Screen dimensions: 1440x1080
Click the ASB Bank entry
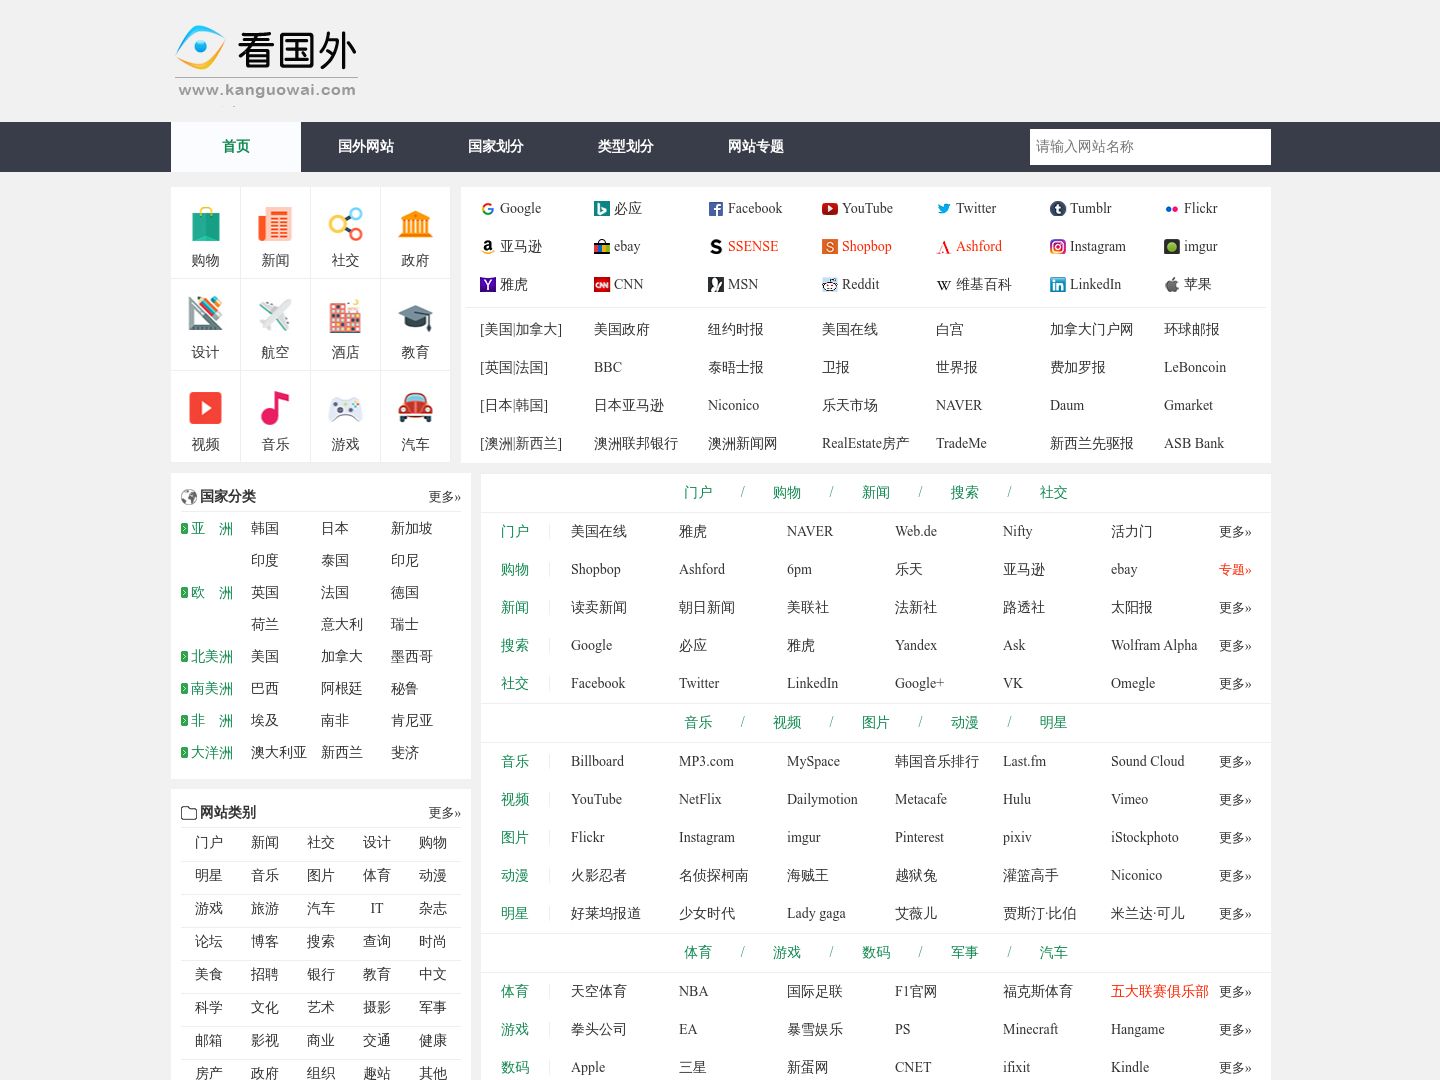point(1194,444)
